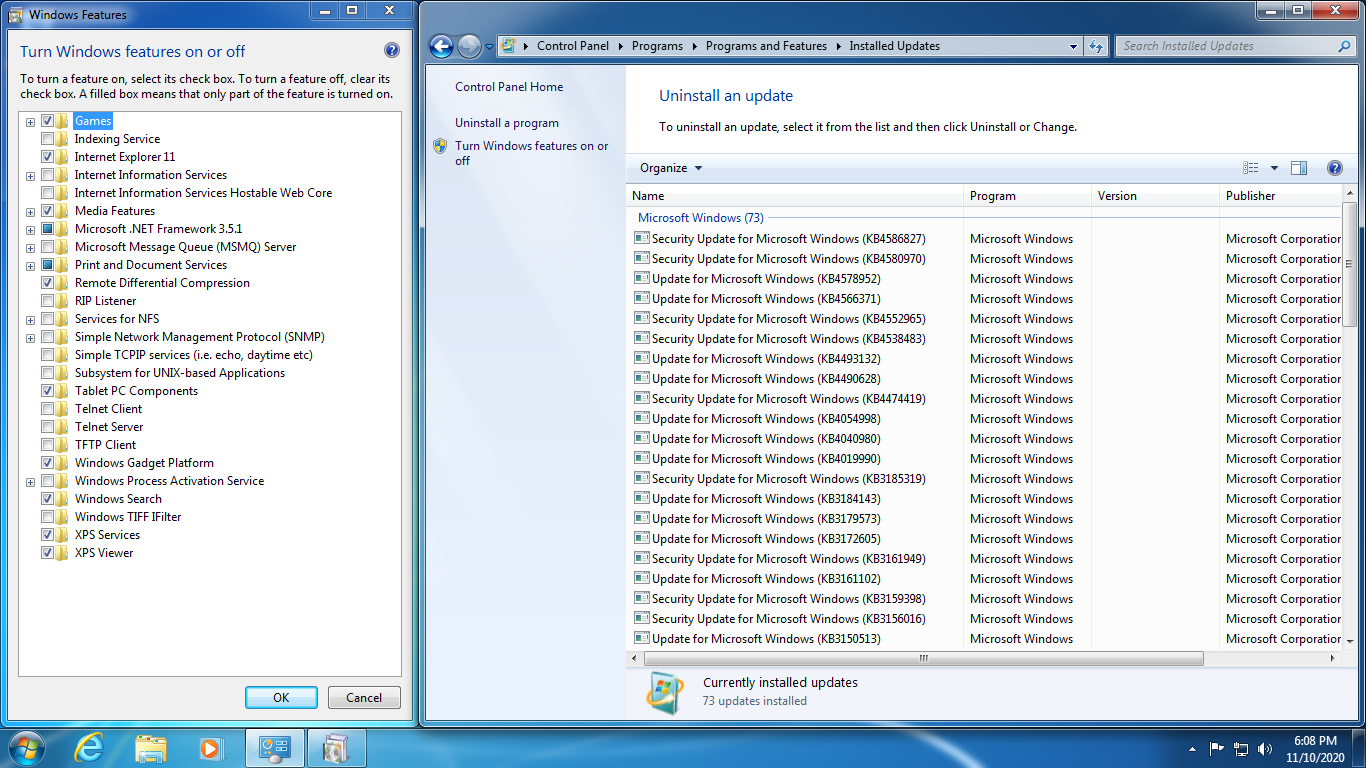Enable the Indexing Service checkbox

coord(47,139)
